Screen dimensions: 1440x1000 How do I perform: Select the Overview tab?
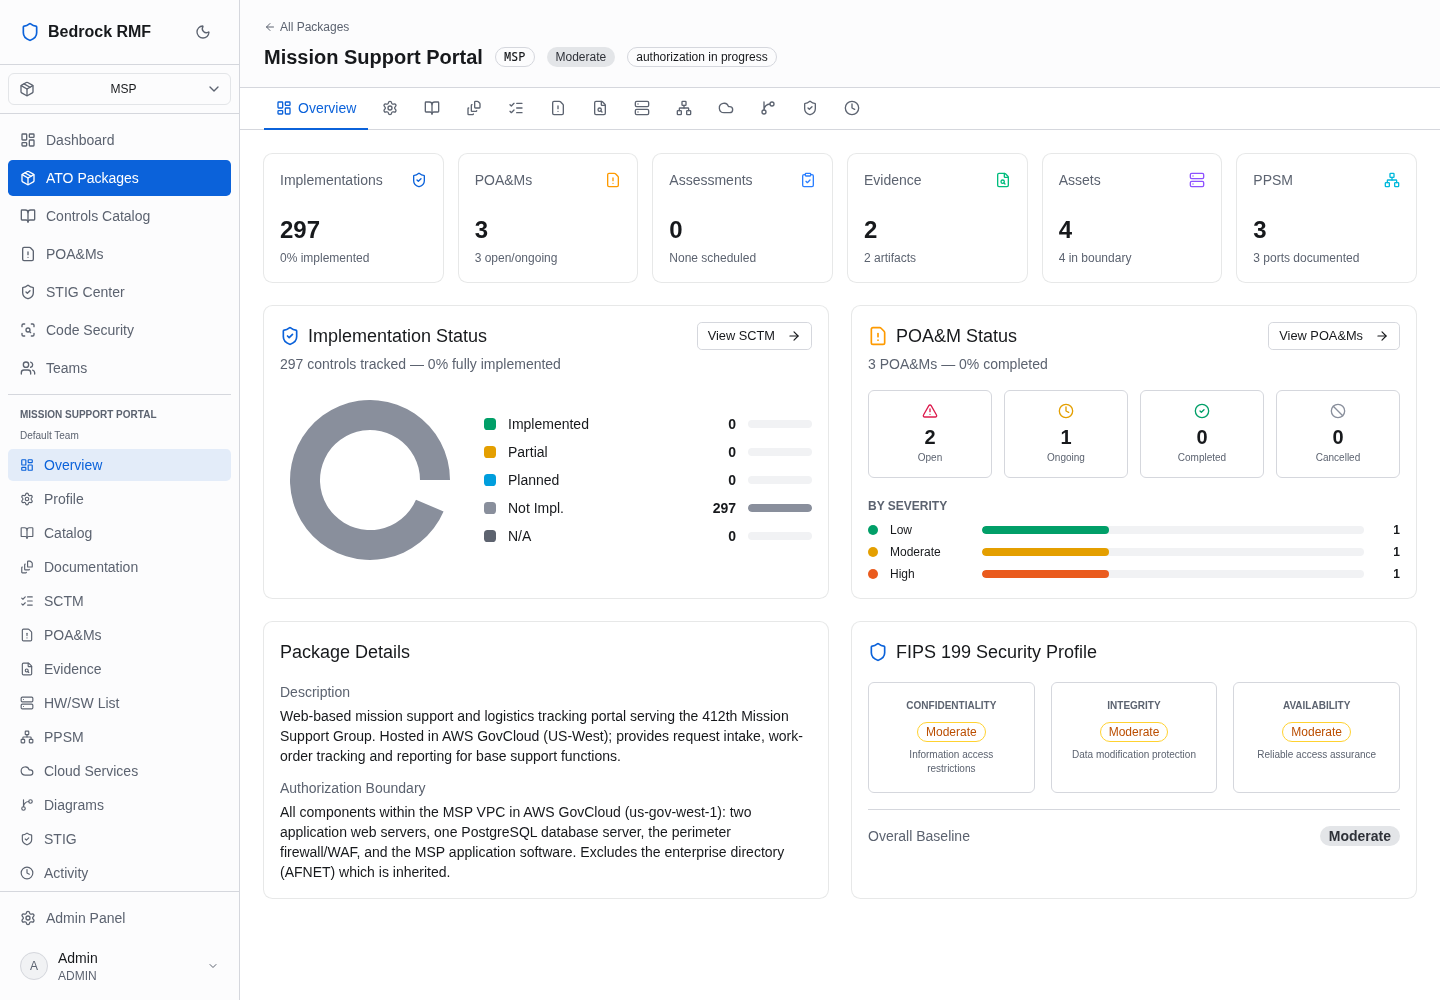[x=316, y=108]
